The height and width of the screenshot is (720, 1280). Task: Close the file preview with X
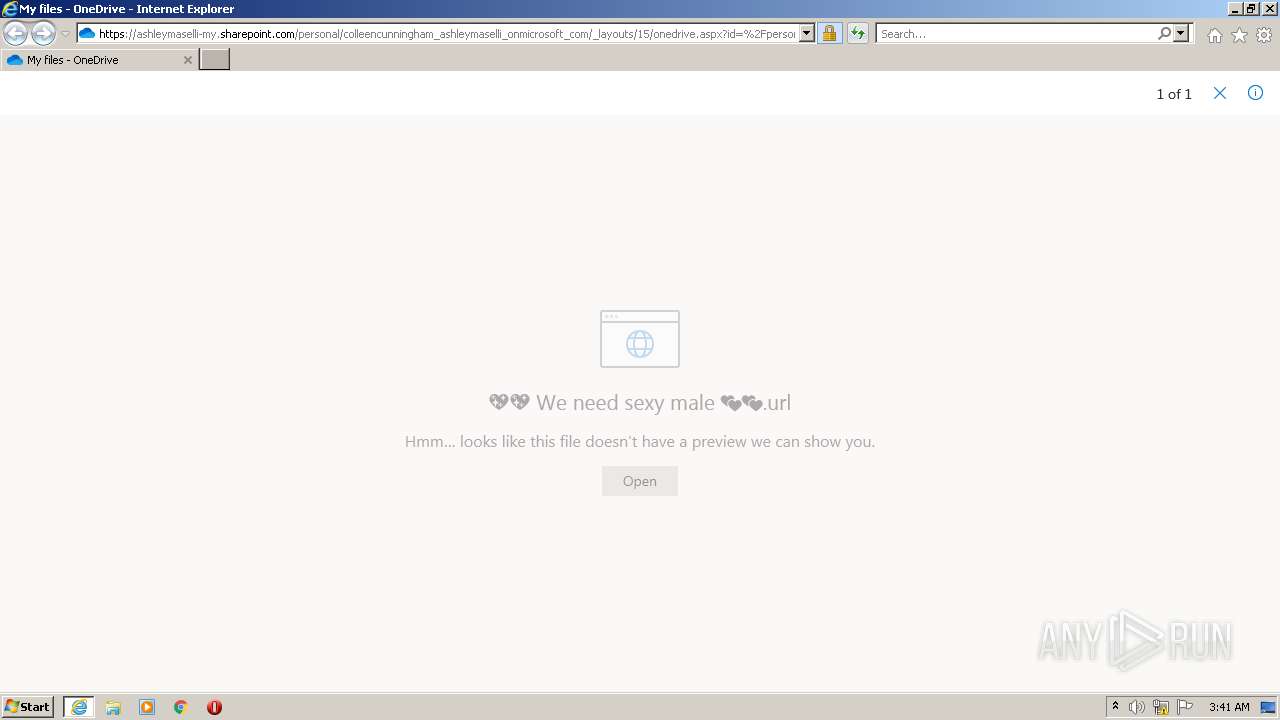[1220, 93]
